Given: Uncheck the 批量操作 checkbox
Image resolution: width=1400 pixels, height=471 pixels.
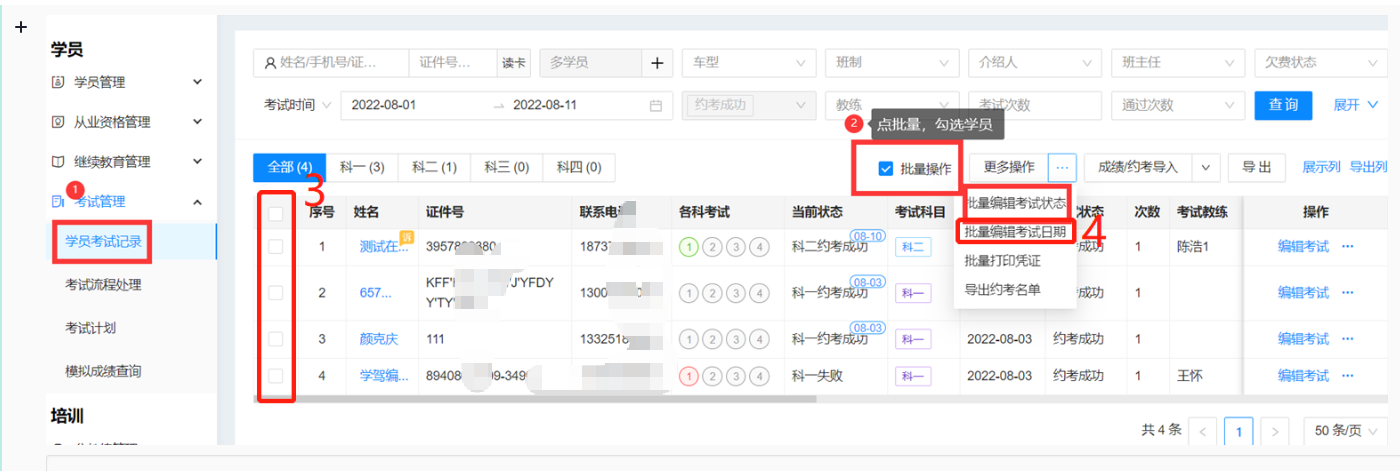Looking at the screenshot, I should pos(885,169).
